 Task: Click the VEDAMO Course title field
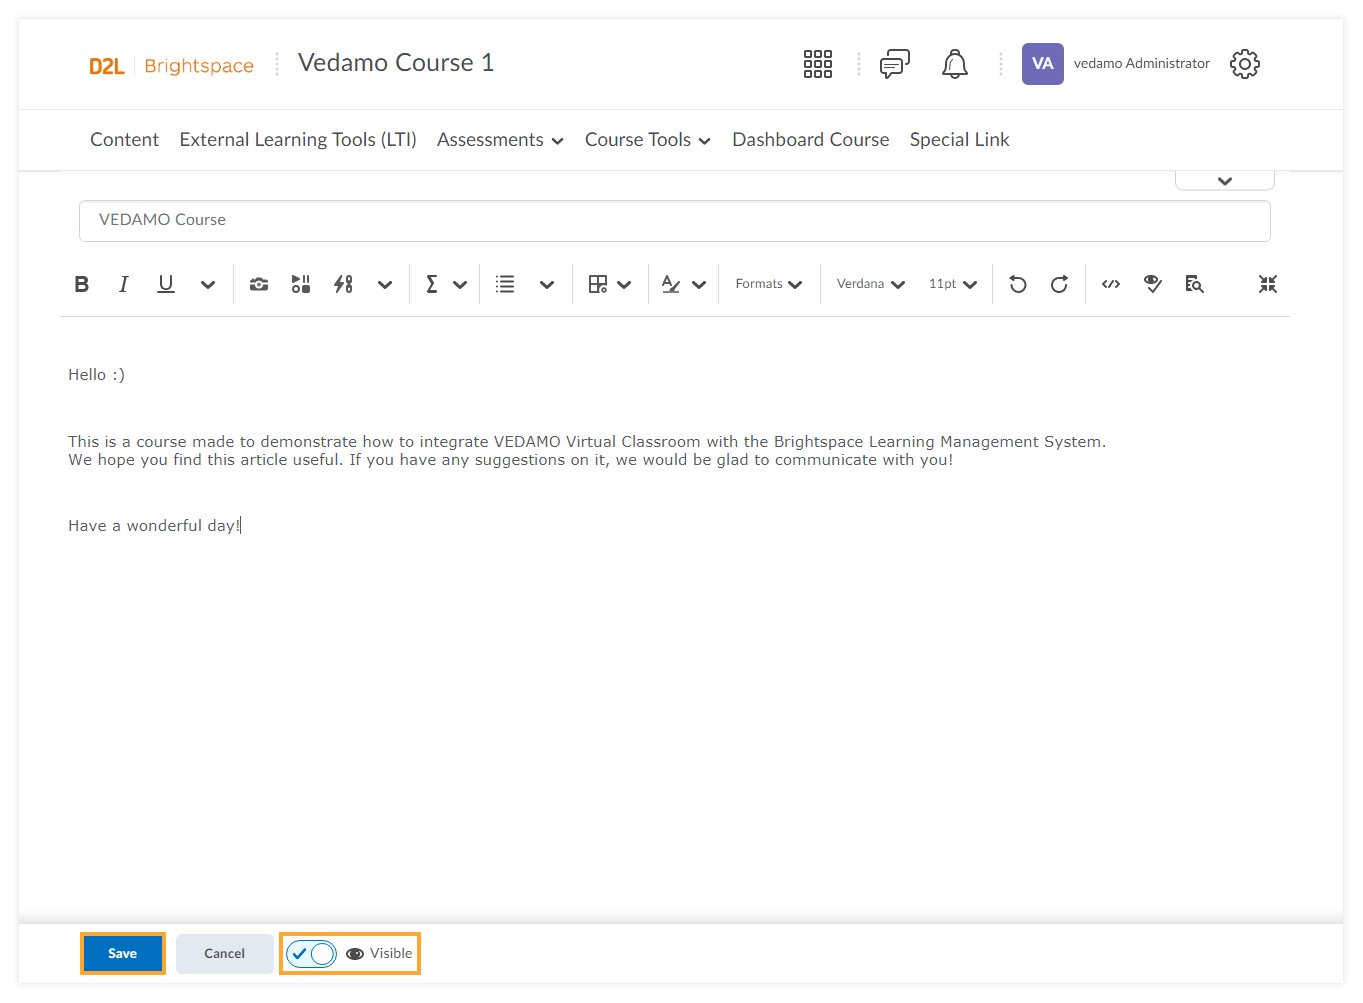click(675, 221)
